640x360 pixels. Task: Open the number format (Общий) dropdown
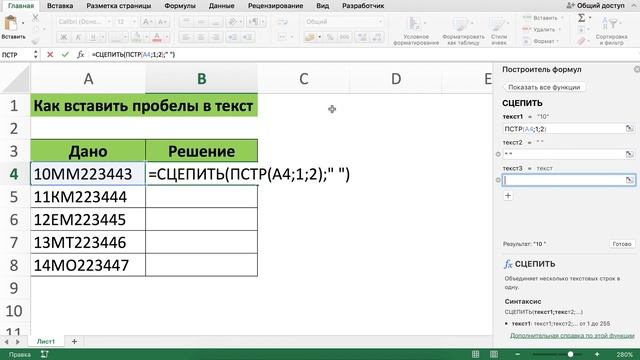[380, 22]
